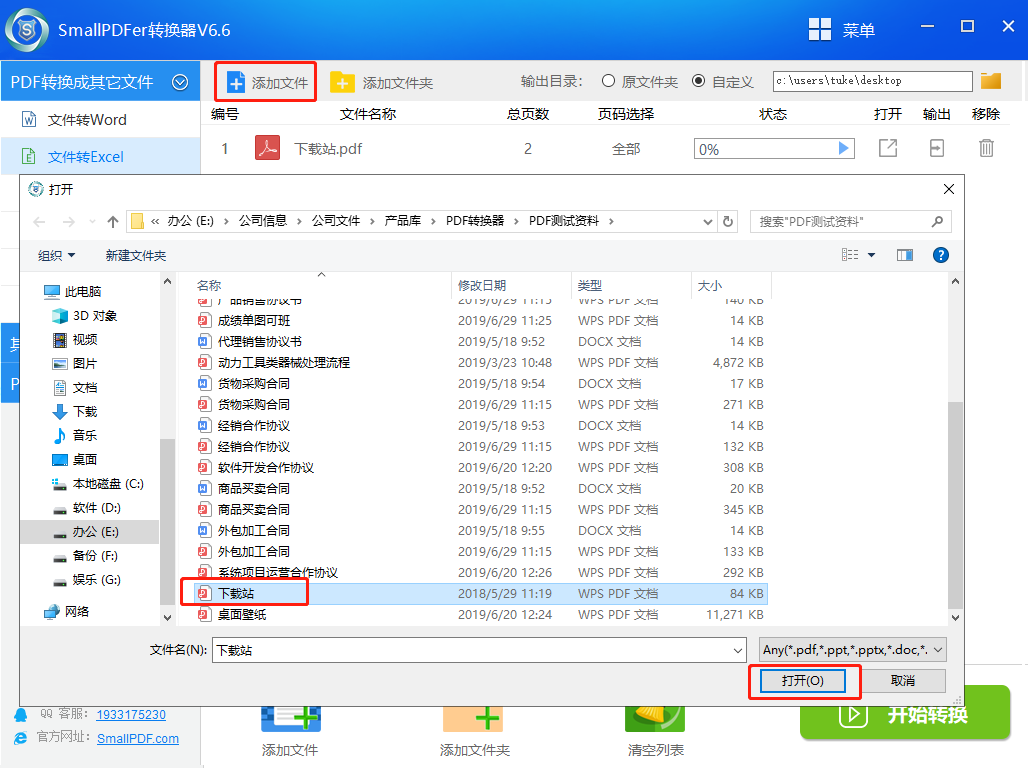Open the 菜单 grid menu icon
Viewport: 1028px width, 768px height.
coord(820,30)
